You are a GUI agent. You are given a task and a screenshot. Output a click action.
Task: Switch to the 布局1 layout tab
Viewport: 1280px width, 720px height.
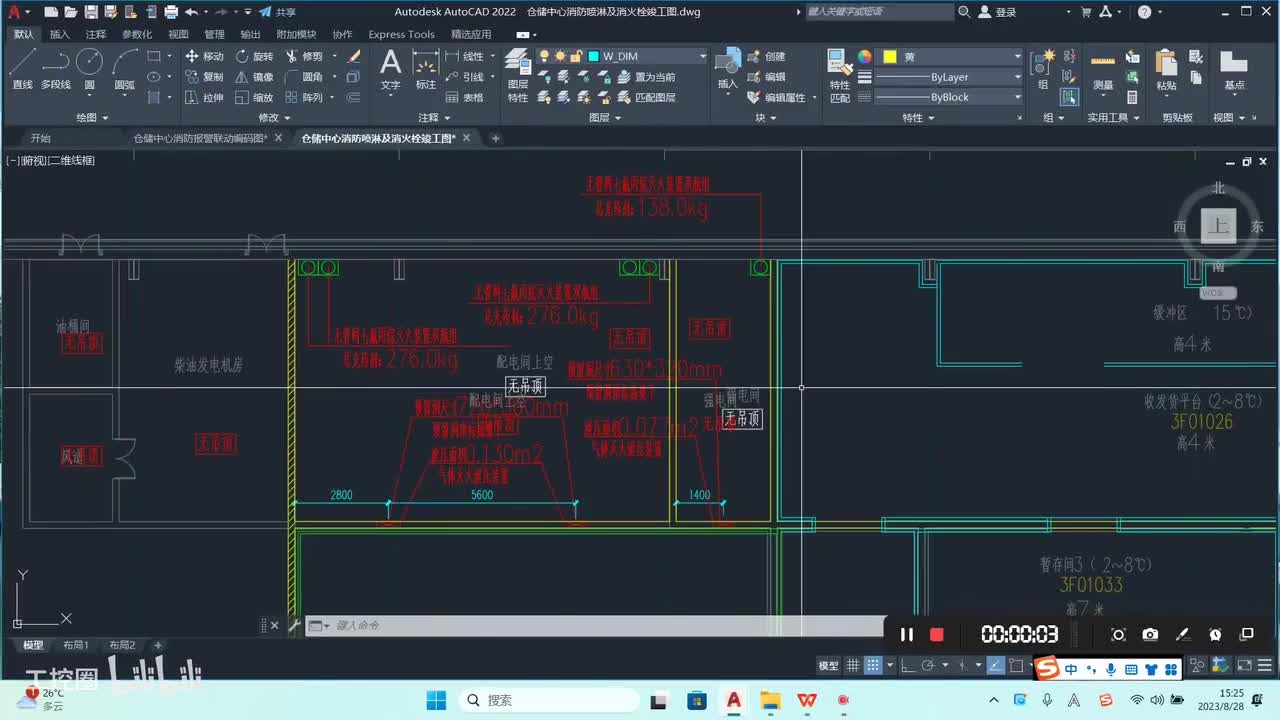[x=76, y=645]
